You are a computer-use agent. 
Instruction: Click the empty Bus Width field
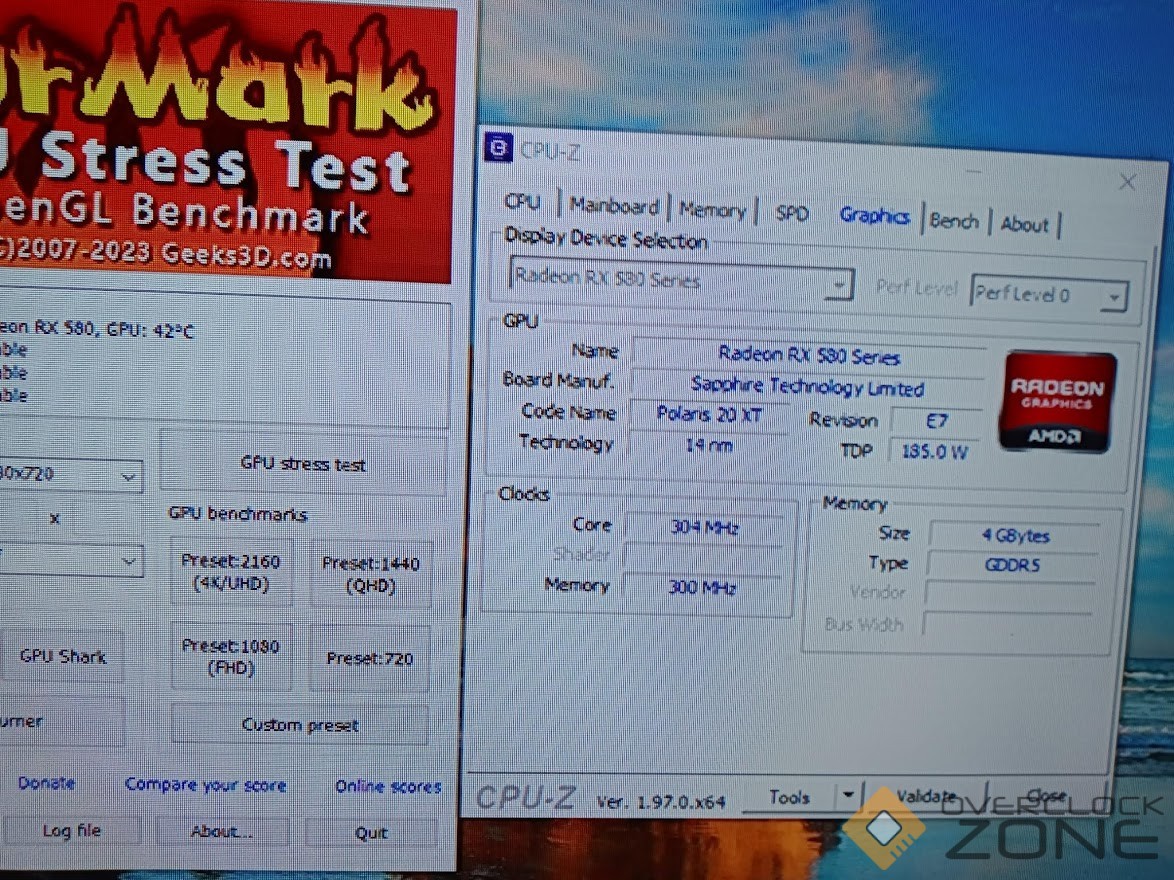point(1007,625)
